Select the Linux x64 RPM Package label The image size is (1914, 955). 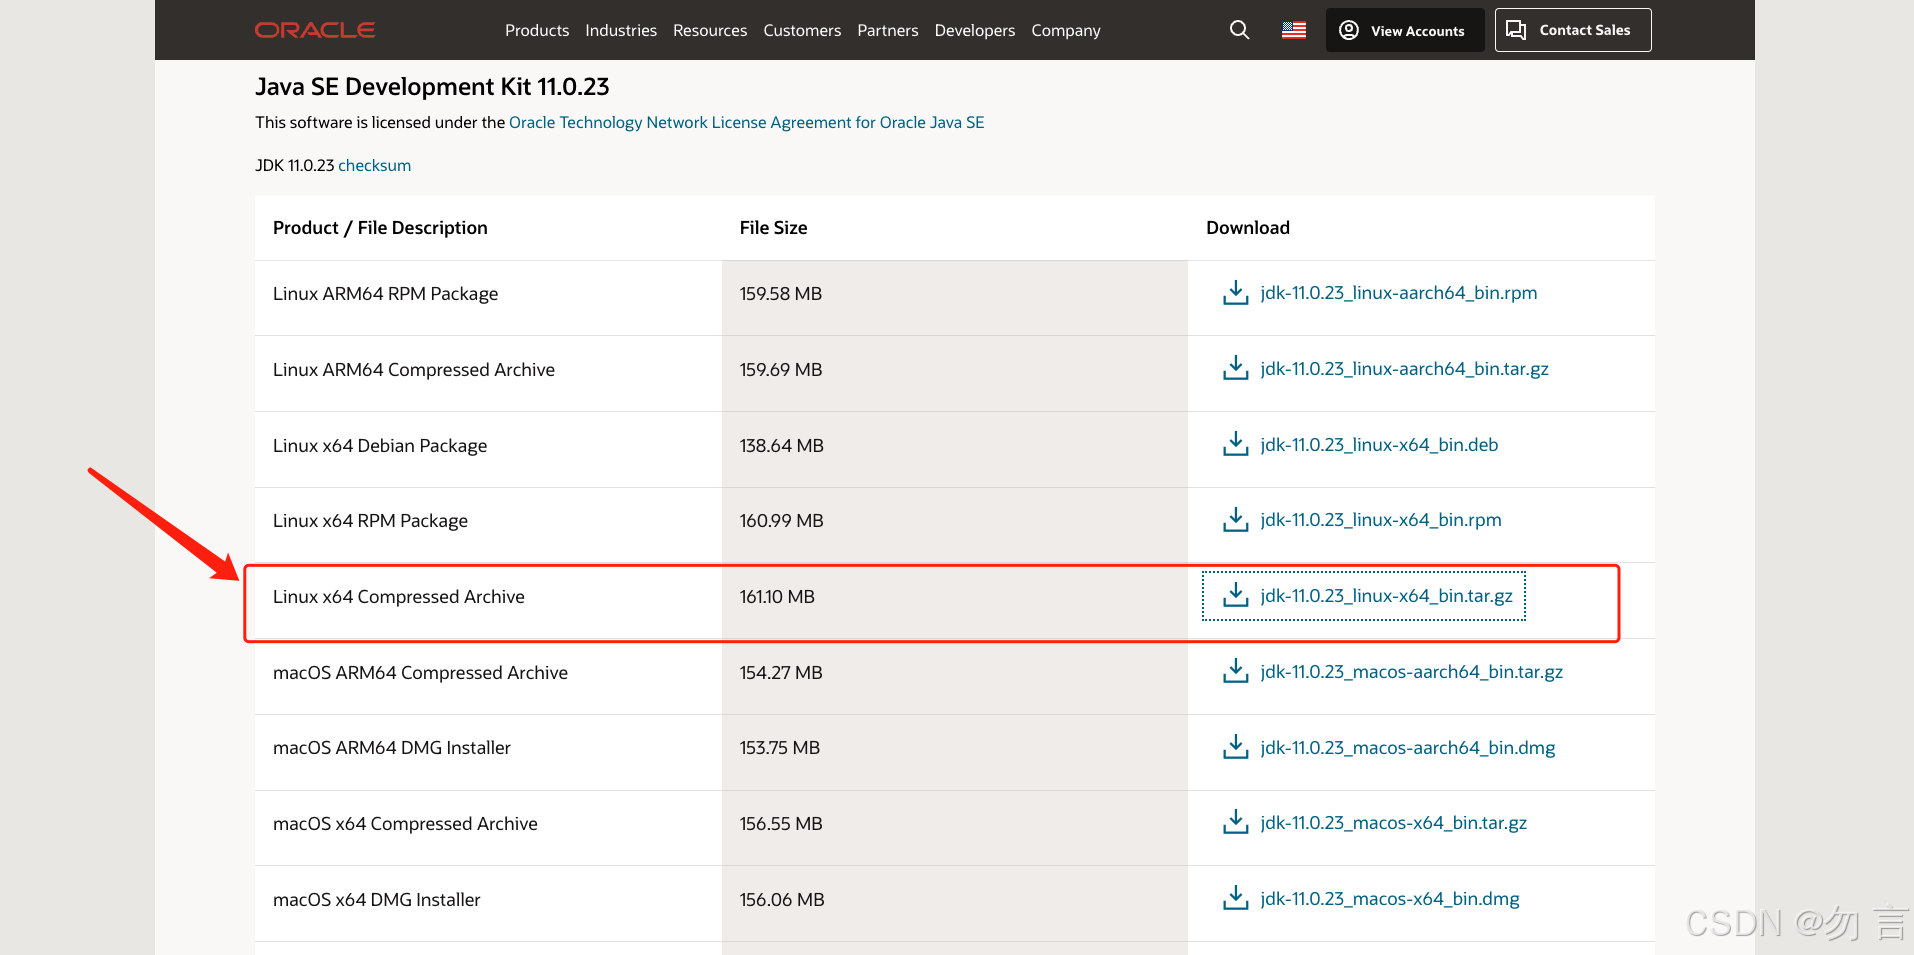370,521
